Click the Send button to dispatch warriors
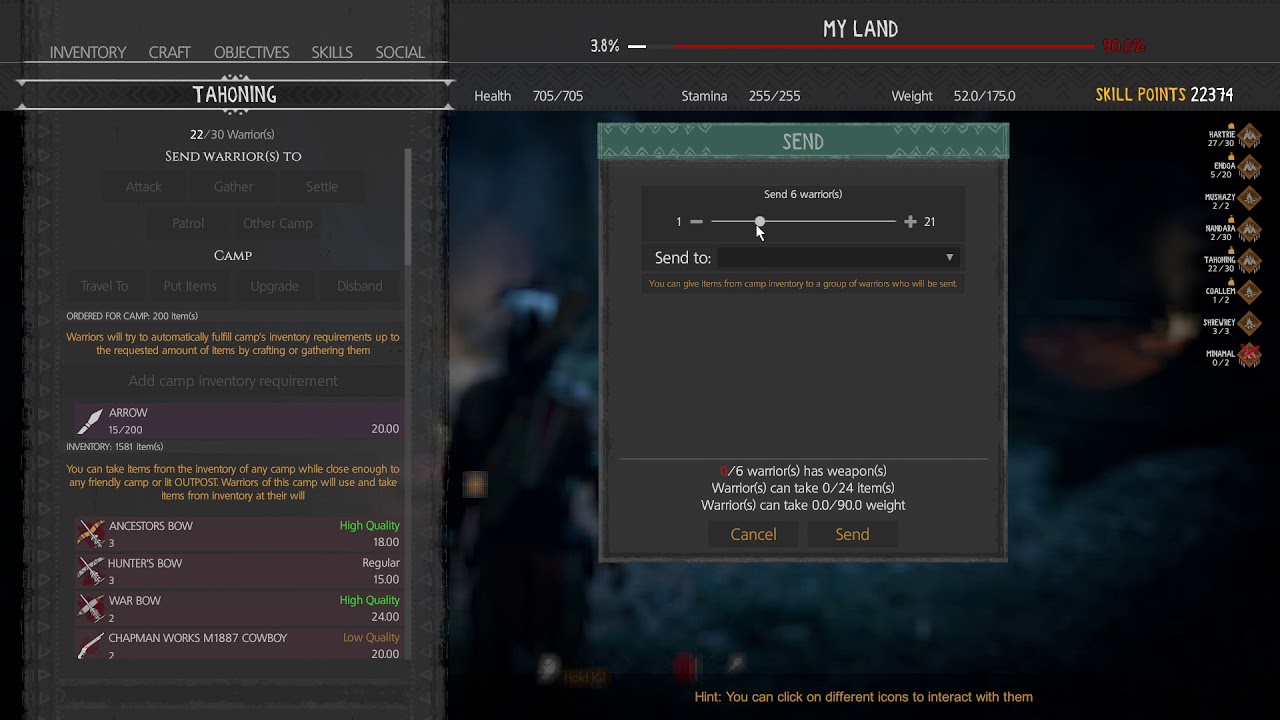 coord(852,534)
